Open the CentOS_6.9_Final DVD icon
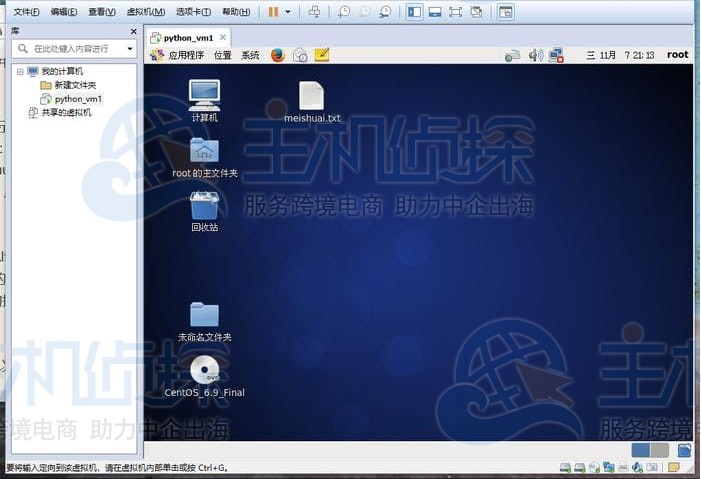The width and height of the screenshot is (701, 479). 204,371
